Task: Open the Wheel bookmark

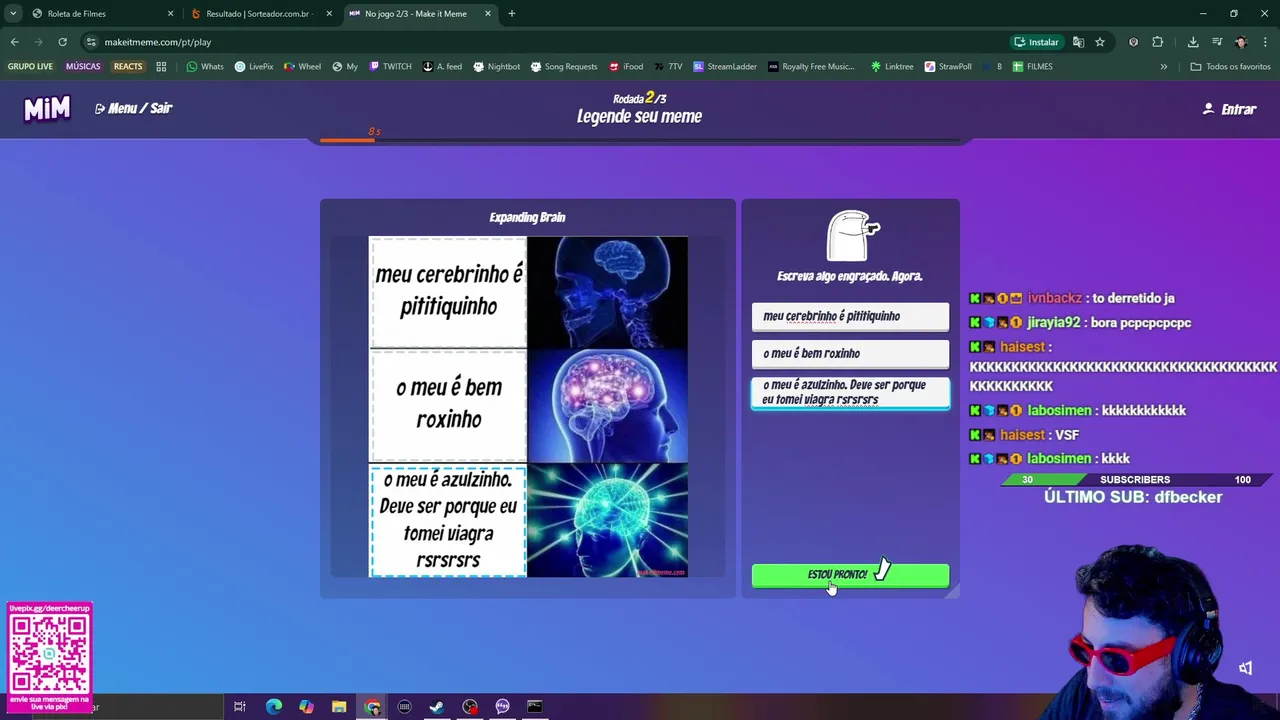Action: pyautogui.click(x=302, y=67)
